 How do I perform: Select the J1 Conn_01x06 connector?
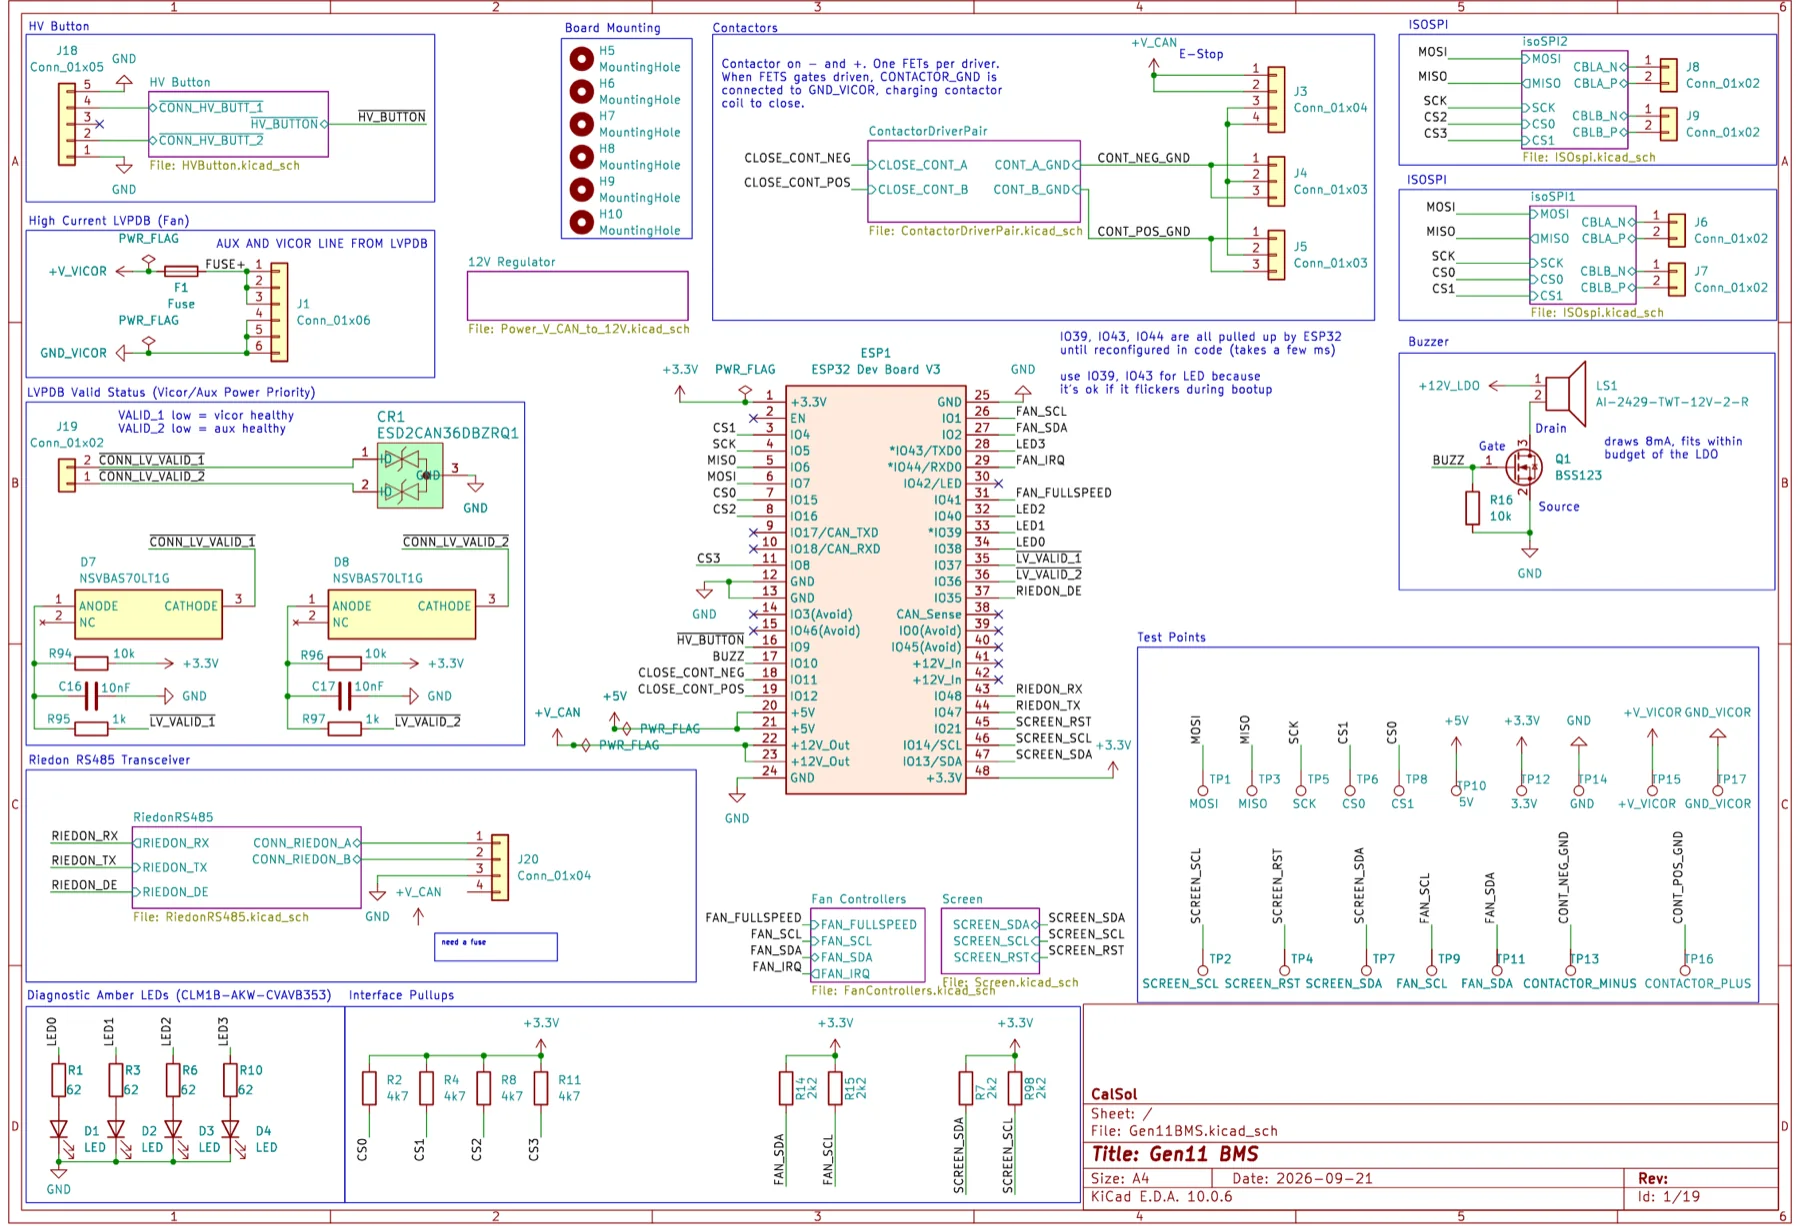click(280, 312)
